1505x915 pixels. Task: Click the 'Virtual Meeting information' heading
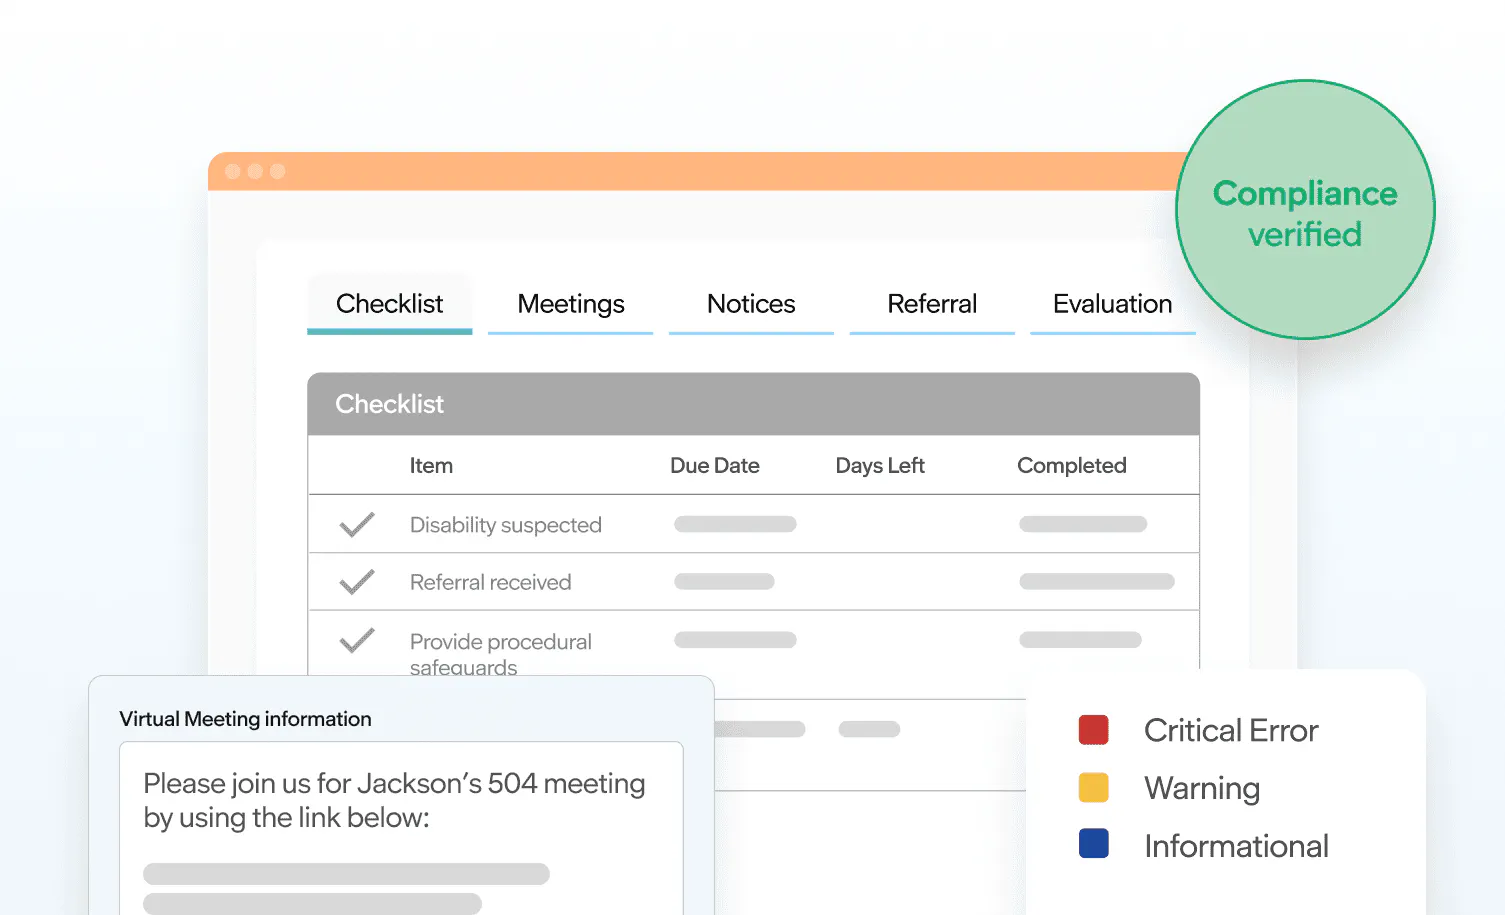coord(245,719)
